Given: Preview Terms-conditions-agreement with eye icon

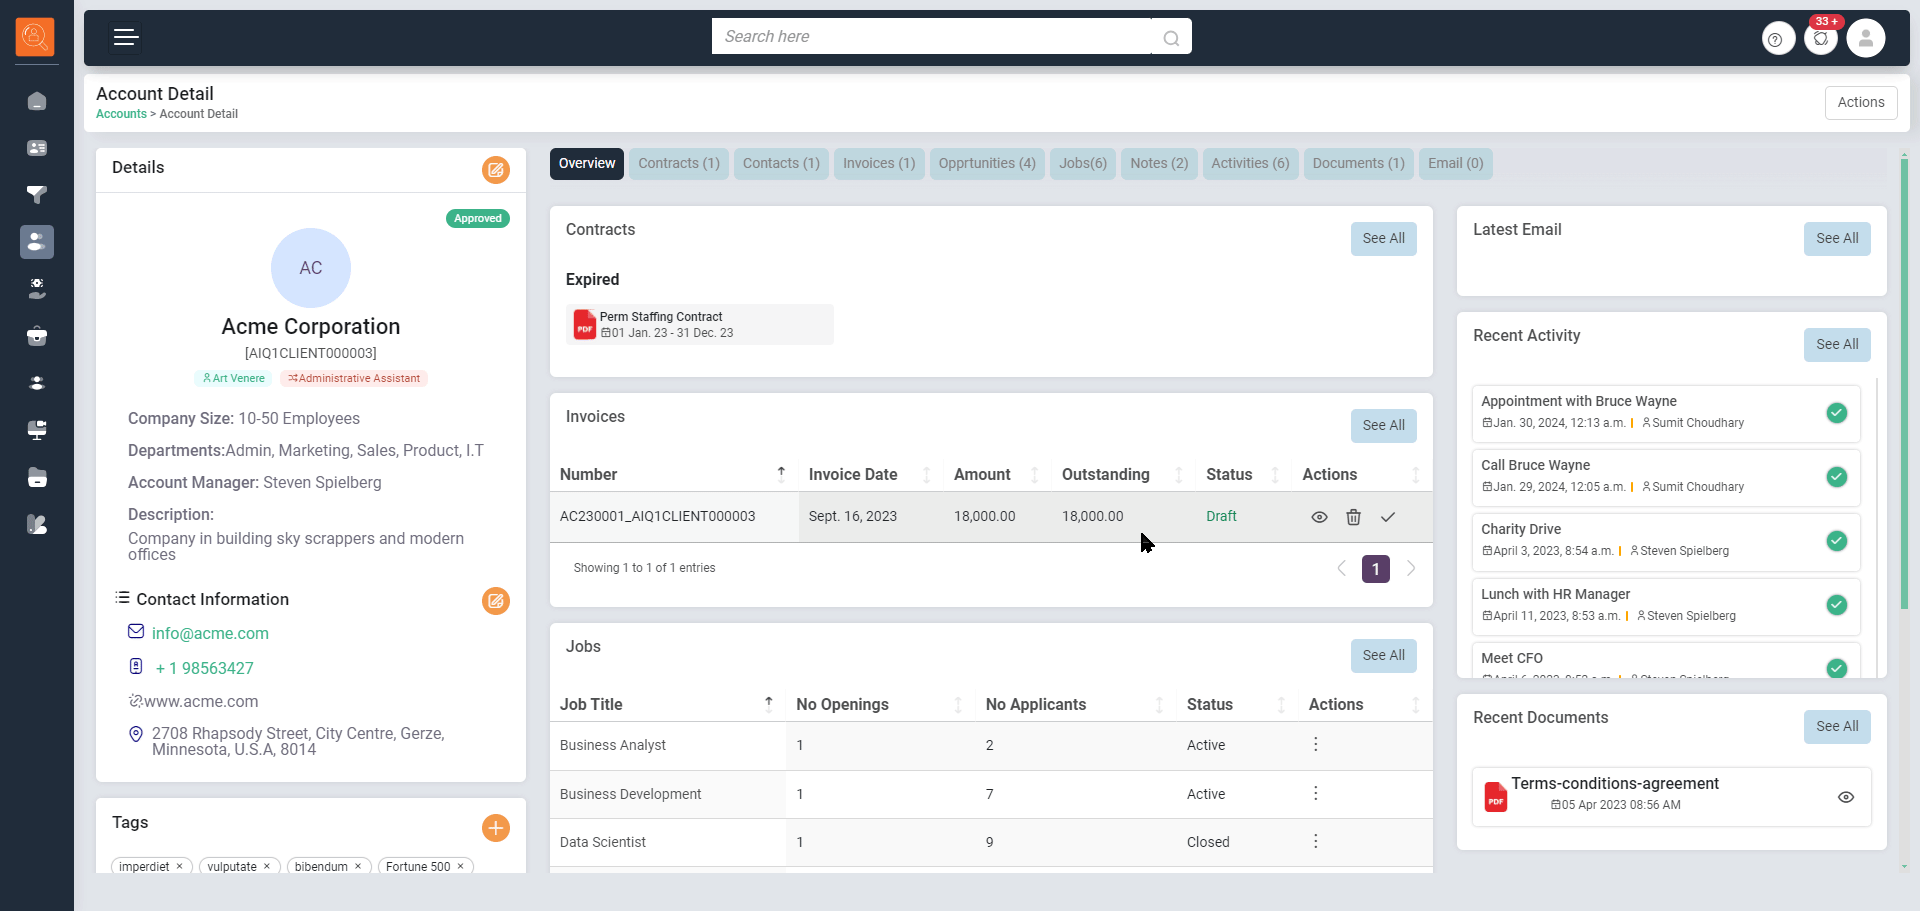Looking at the screenshot, I should (1845, 797).
